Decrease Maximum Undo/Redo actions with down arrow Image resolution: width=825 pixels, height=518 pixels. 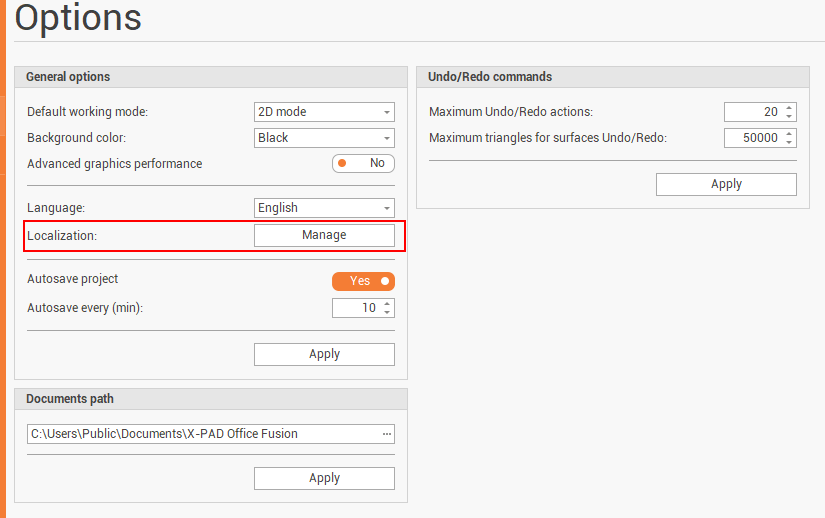(790, 117)
